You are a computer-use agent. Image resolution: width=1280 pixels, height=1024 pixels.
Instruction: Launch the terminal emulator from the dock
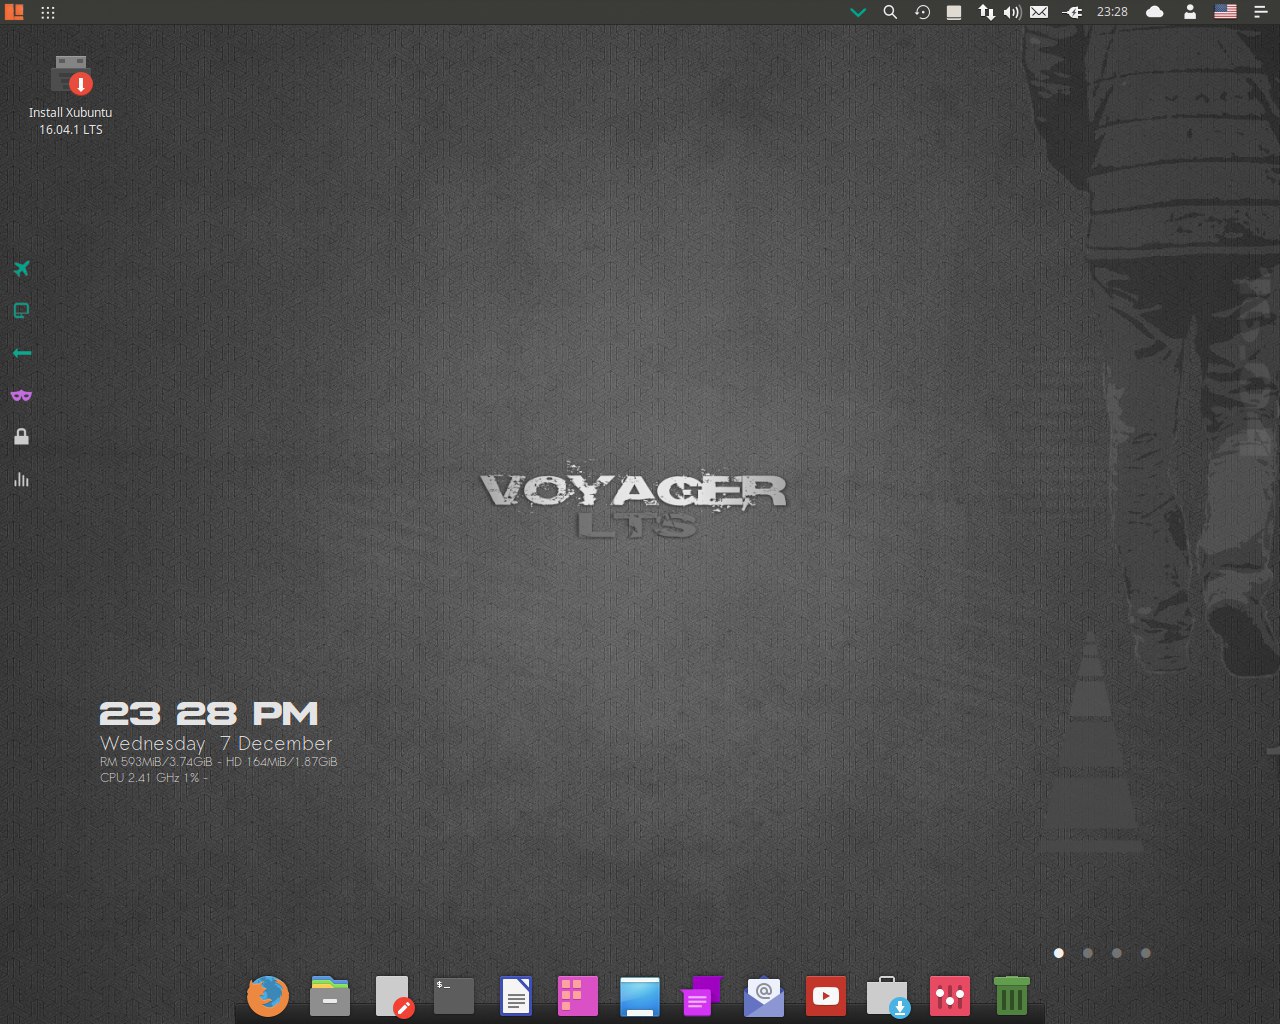(x=454, y=996)
